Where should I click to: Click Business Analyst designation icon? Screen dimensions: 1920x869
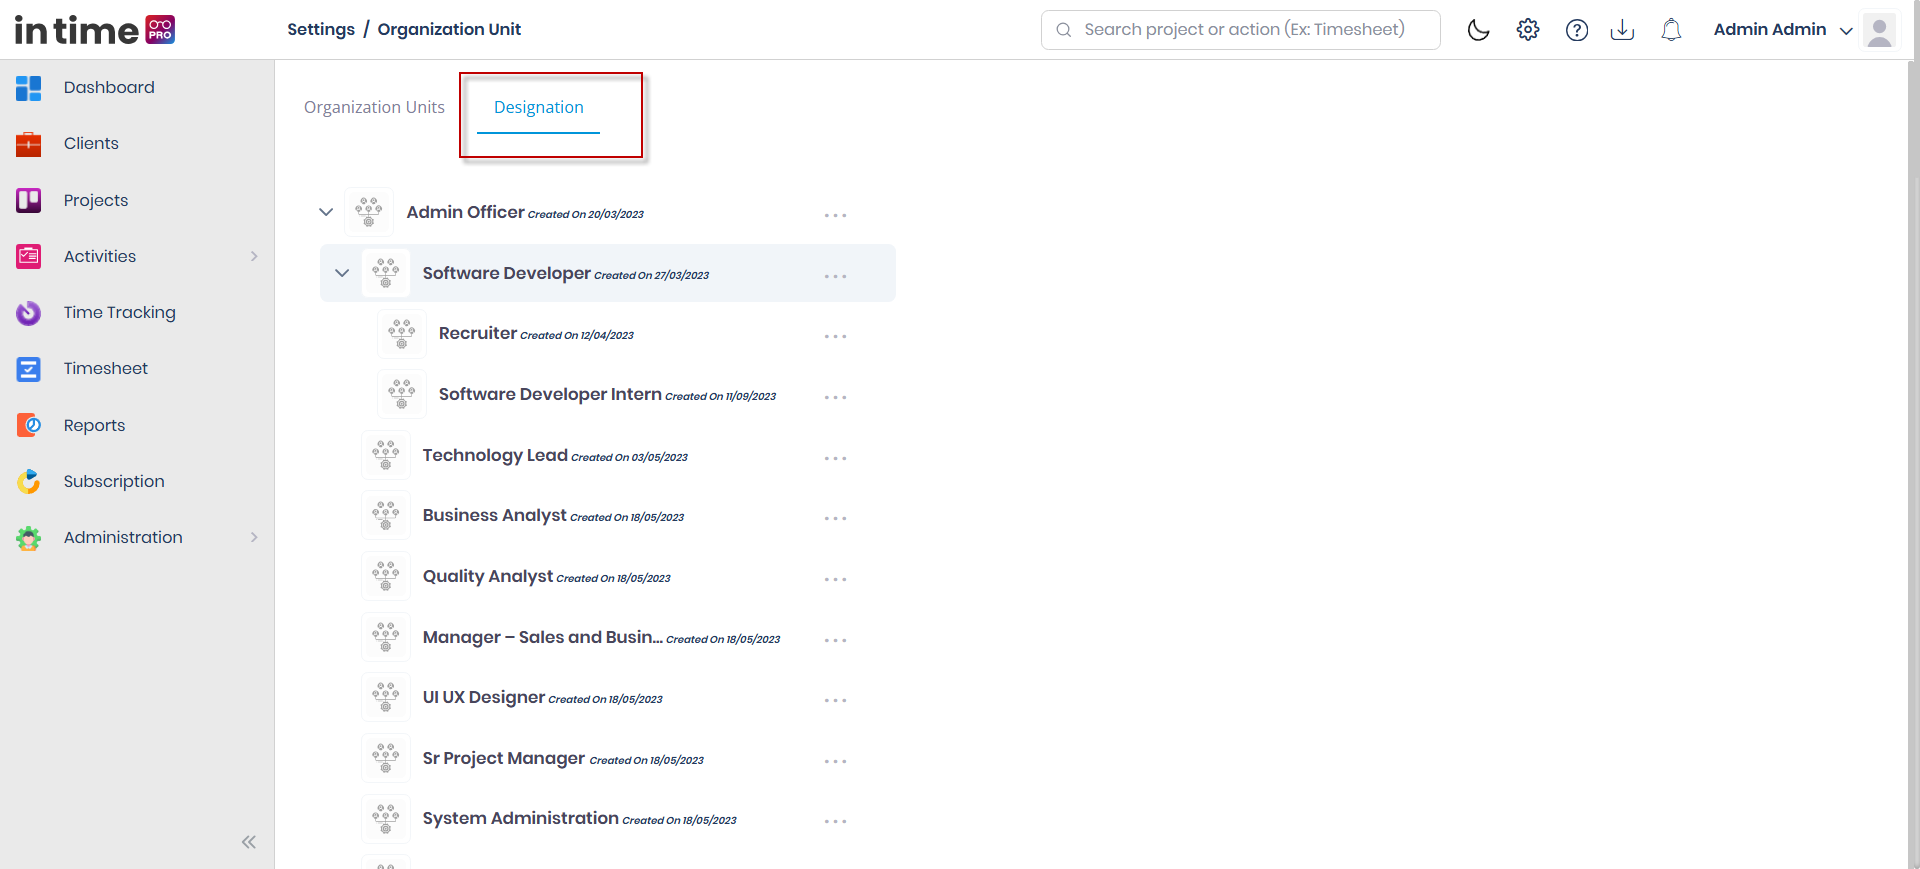(x=386, y=516)
